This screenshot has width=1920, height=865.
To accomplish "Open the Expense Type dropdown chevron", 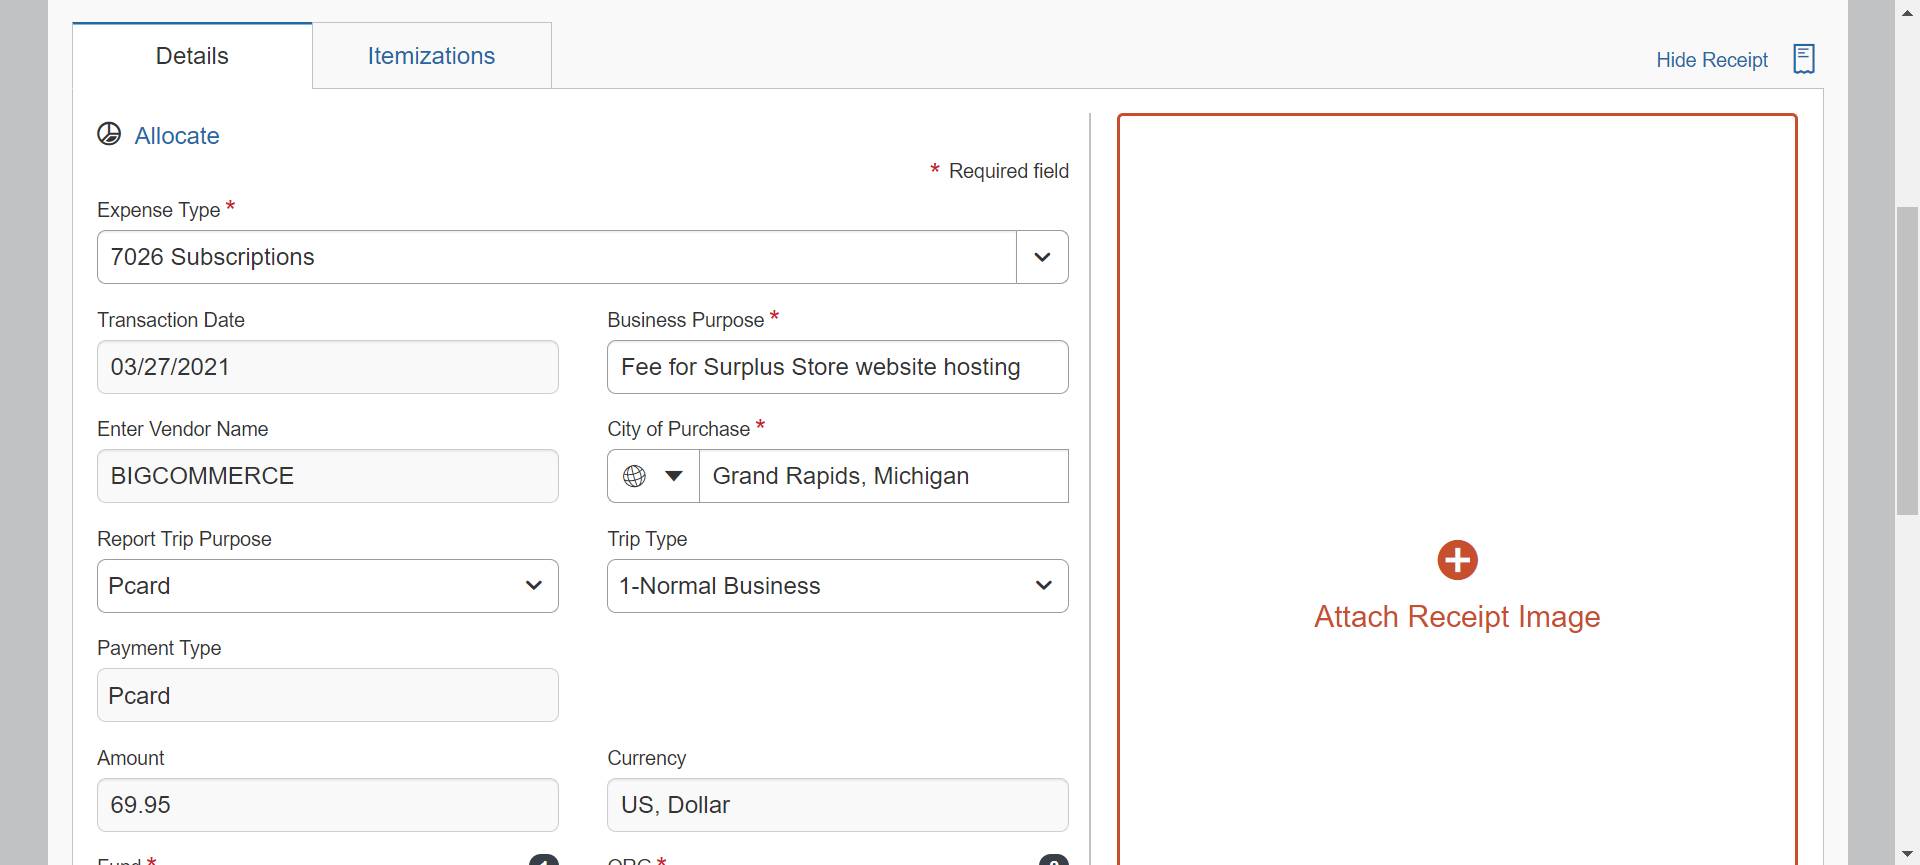I will coord(1042,257).
